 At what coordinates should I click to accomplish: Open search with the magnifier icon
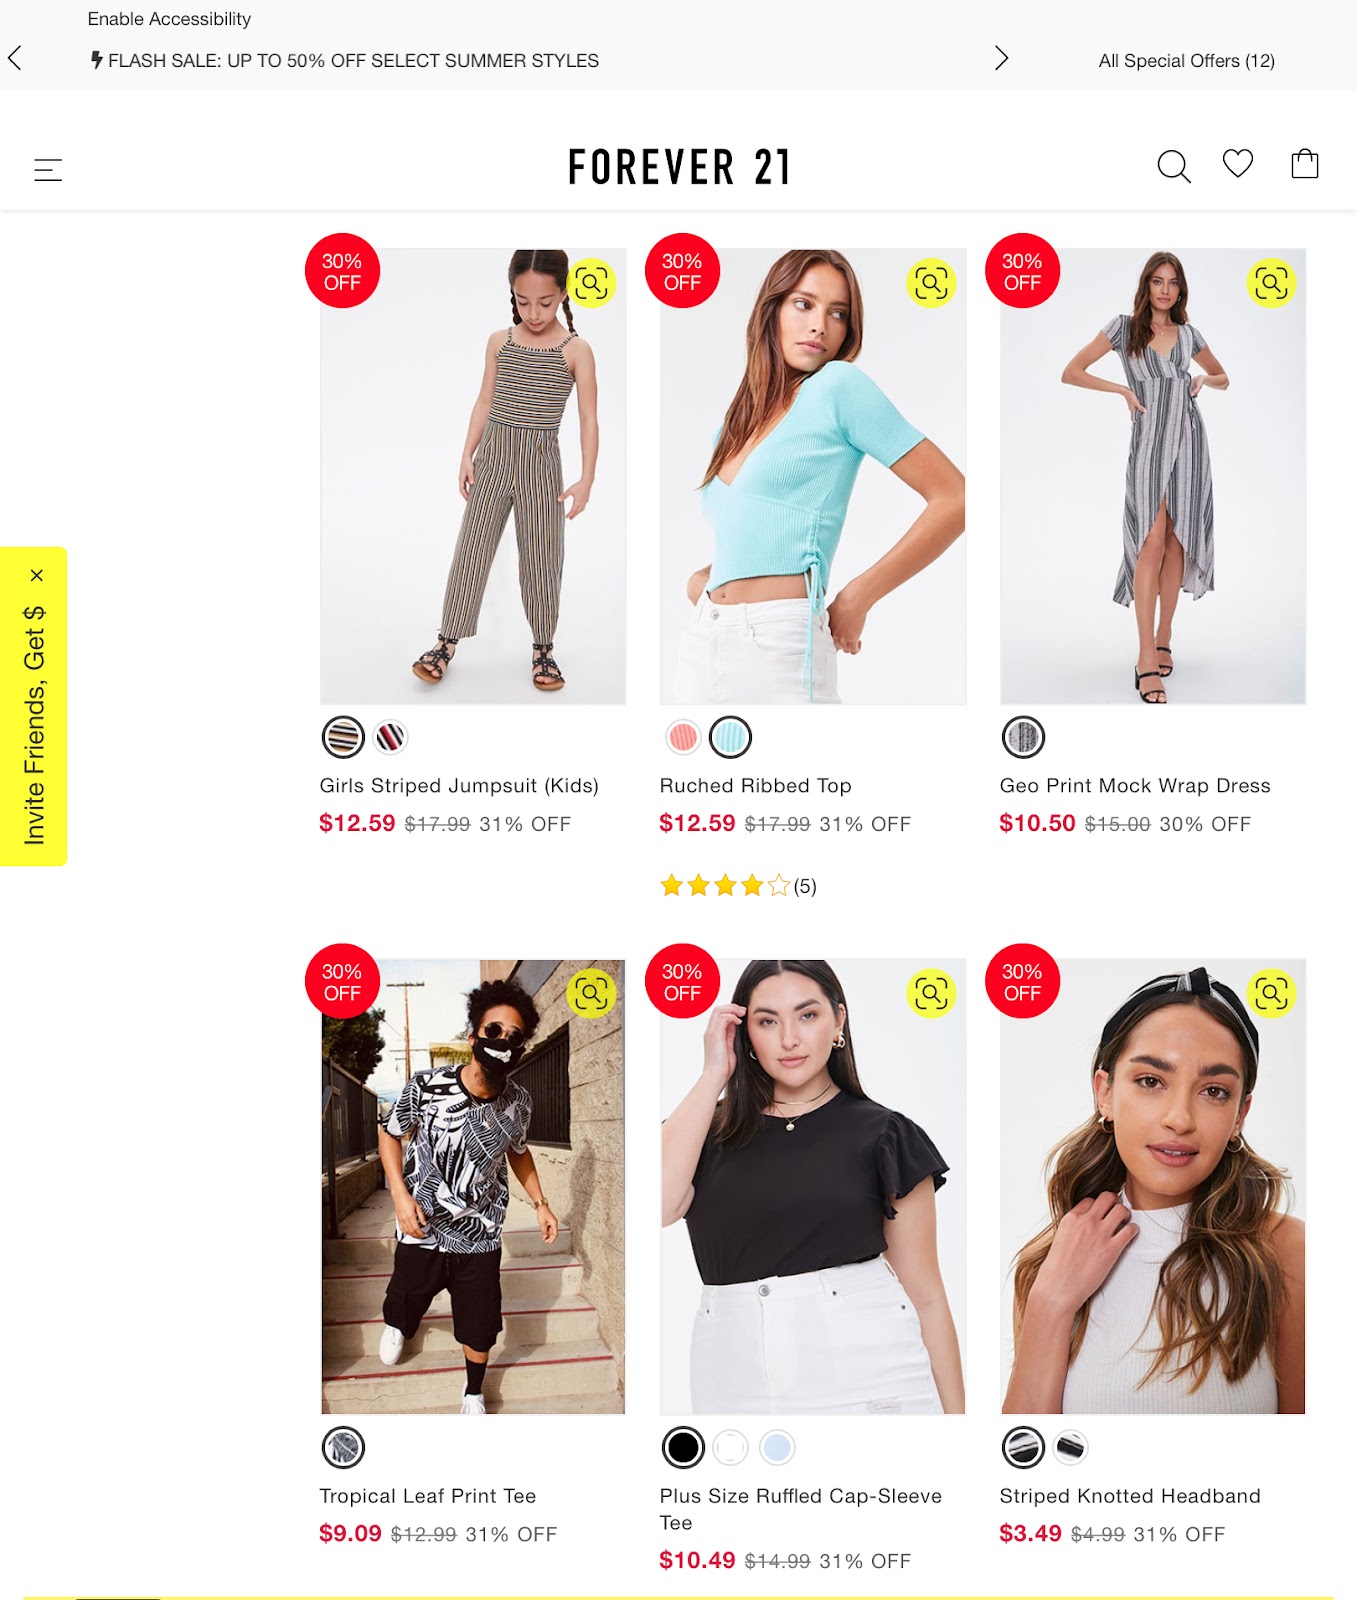[1173, 166]
